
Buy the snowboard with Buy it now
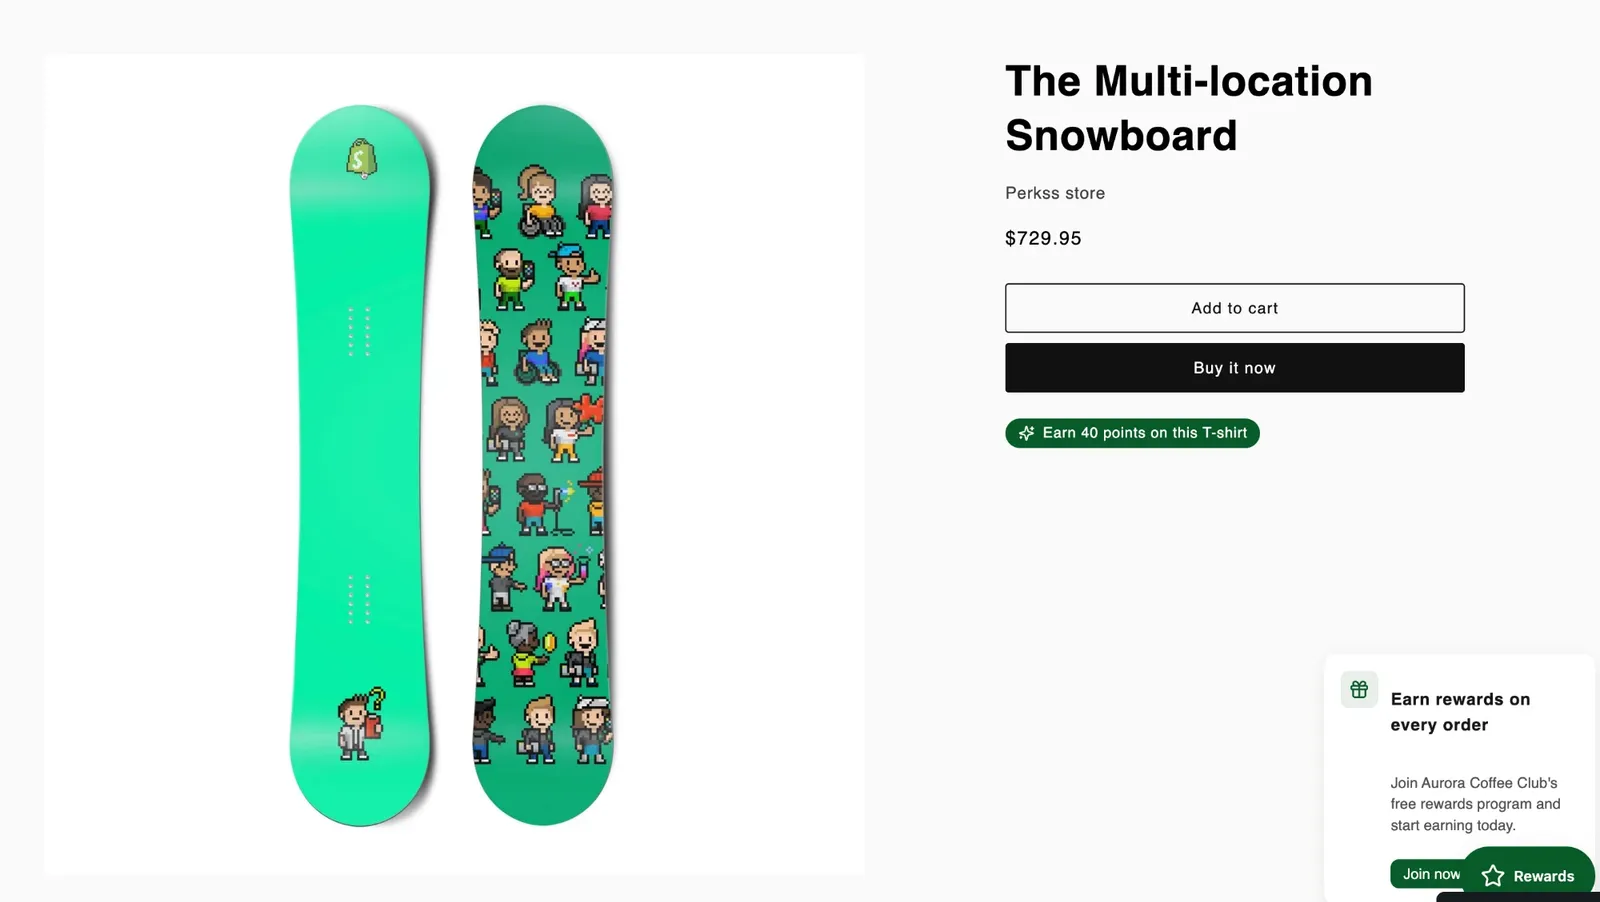coord(1234,368)
